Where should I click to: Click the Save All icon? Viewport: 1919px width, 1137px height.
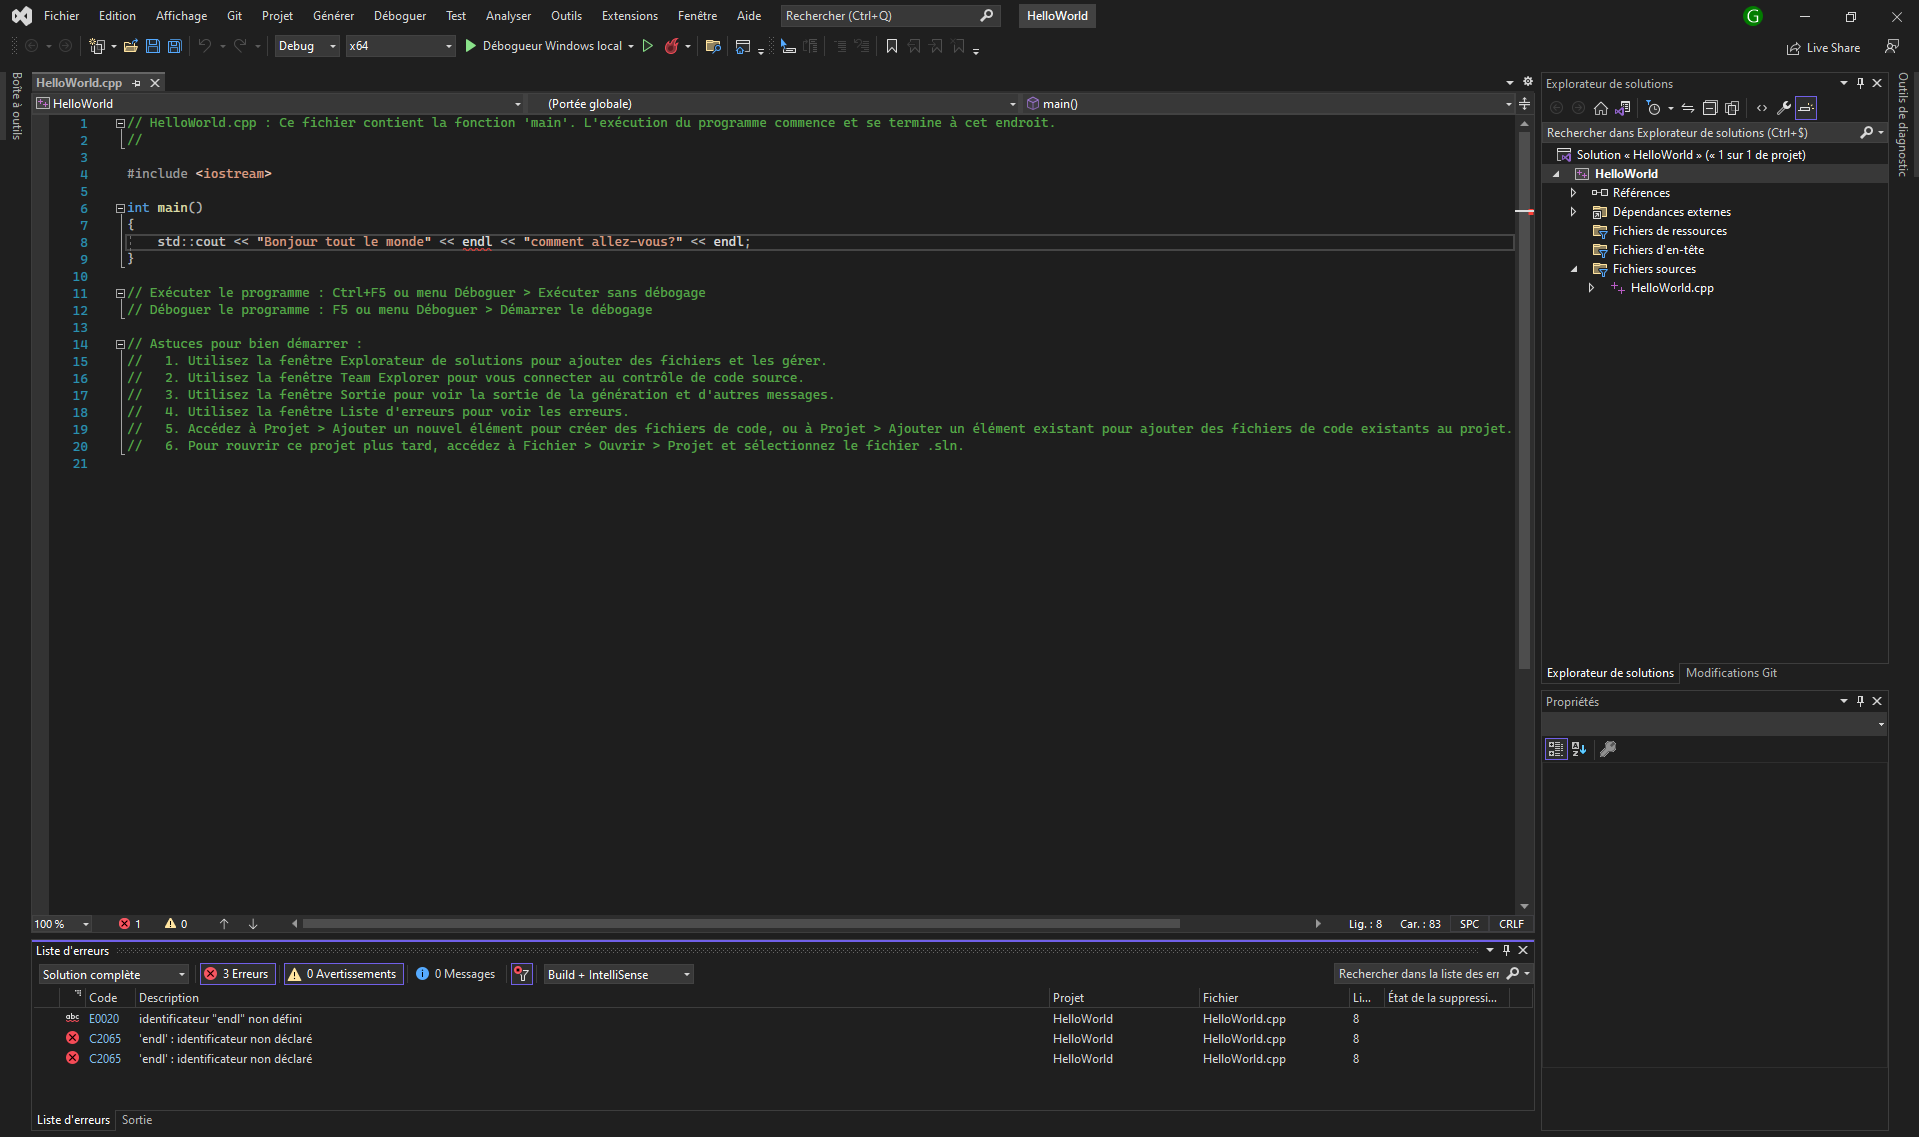pos(175,46)
